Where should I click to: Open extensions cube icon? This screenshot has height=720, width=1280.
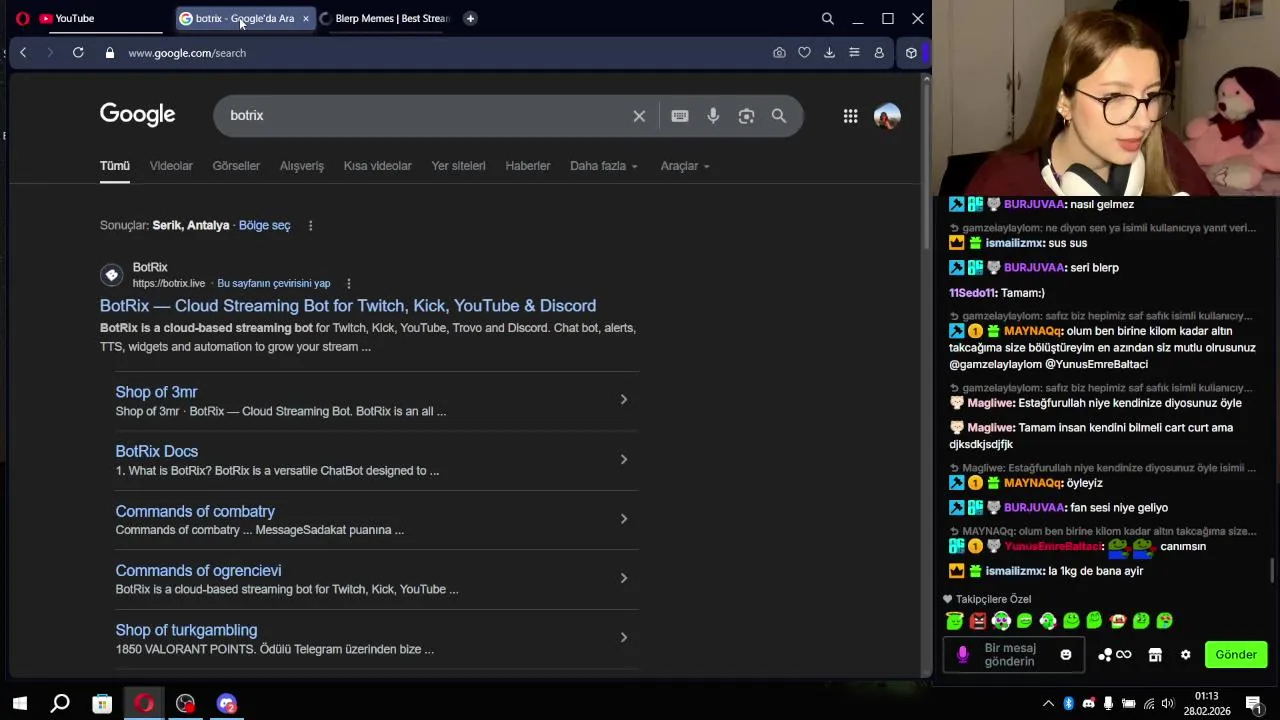[911, 53]
